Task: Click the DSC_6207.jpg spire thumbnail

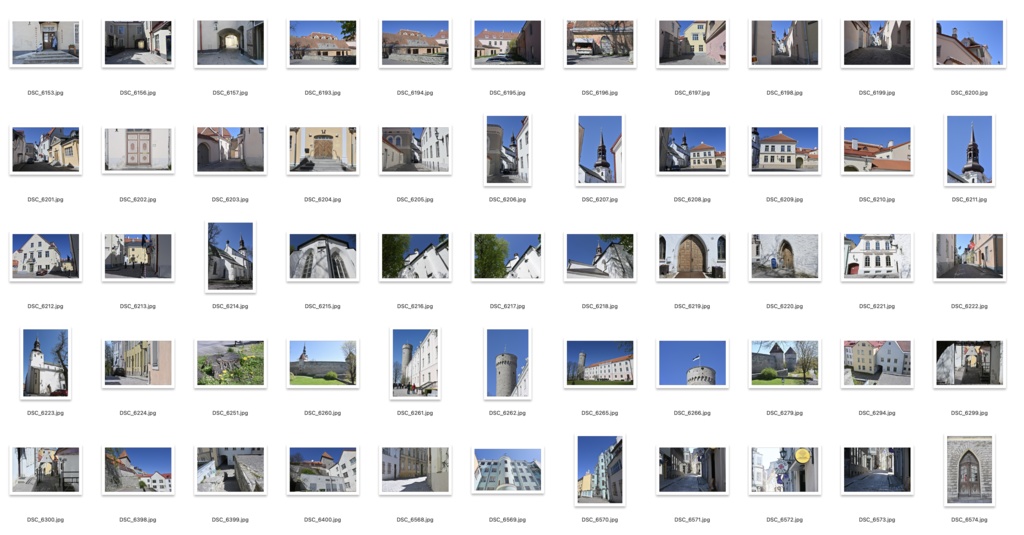Action: pyautogui.click(x=600, y=150)
